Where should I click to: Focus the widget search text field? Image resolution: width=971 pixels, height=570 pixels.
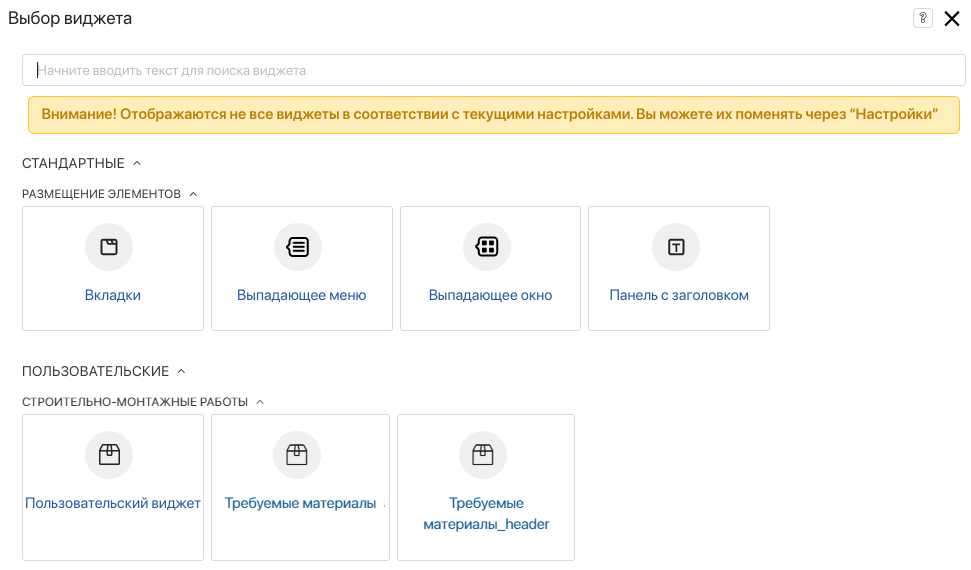[x=493, y=70]
